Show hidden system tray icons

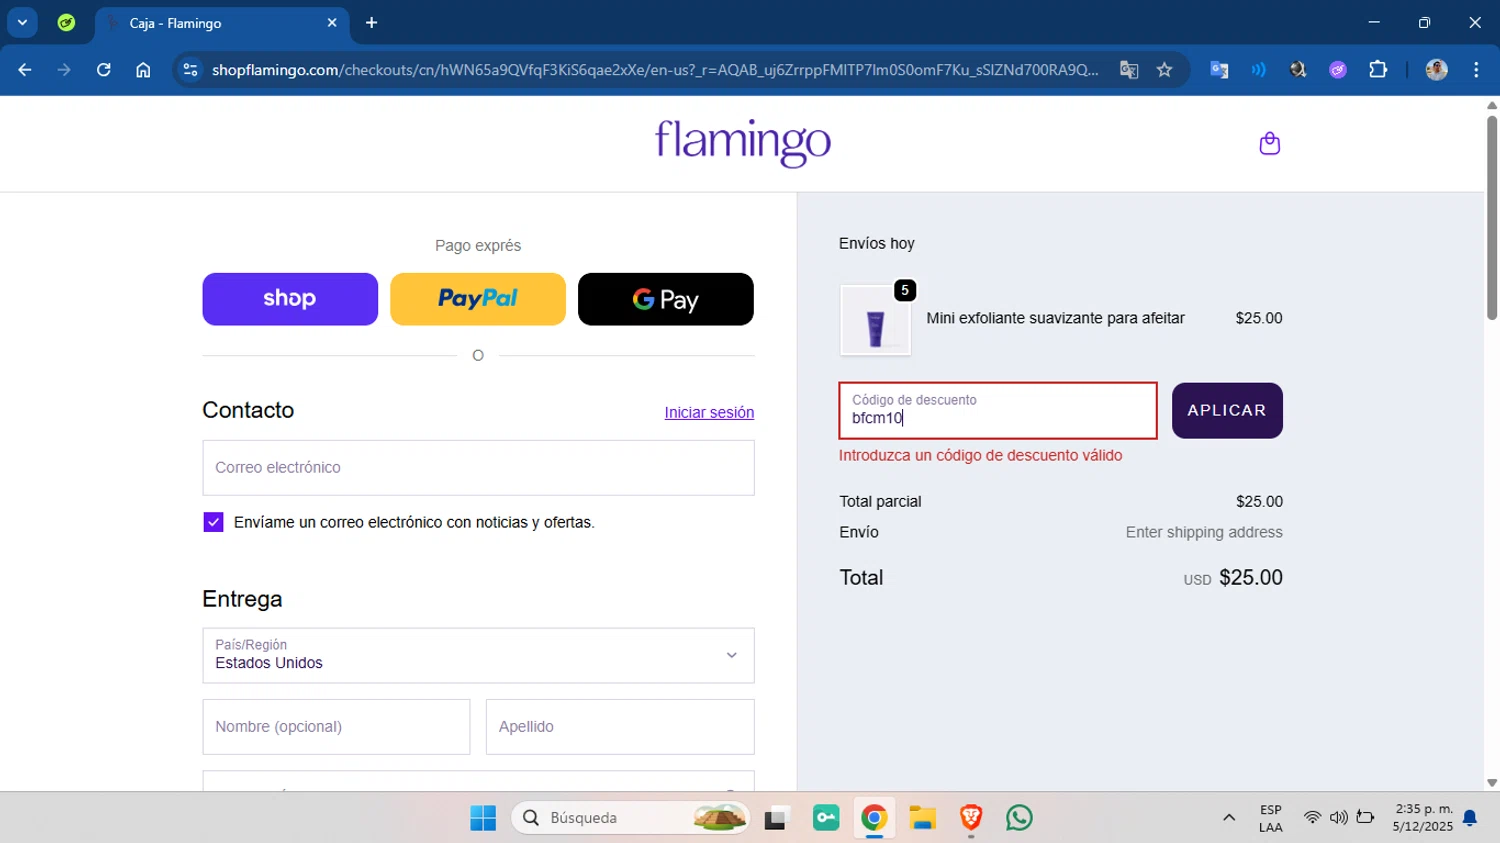1229,818
